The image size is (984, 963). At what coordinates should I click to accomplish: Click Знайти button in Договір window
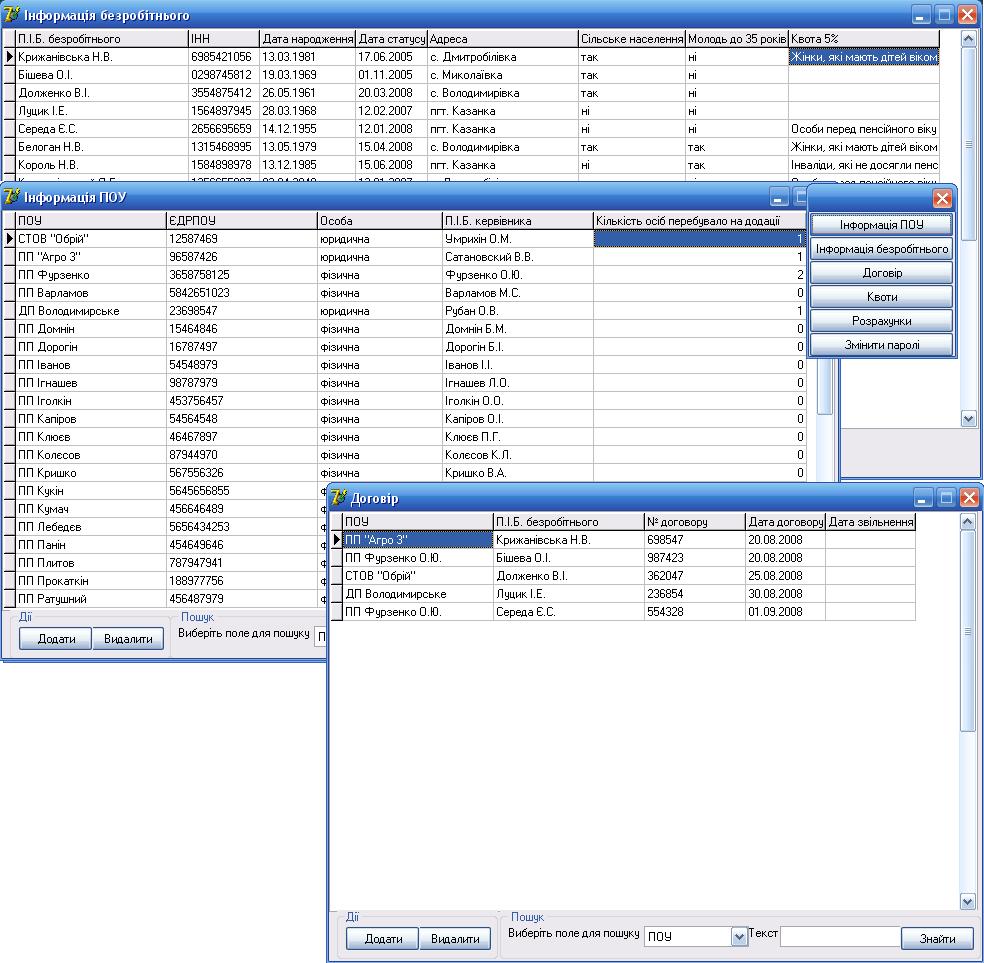[x=937, y=938]
